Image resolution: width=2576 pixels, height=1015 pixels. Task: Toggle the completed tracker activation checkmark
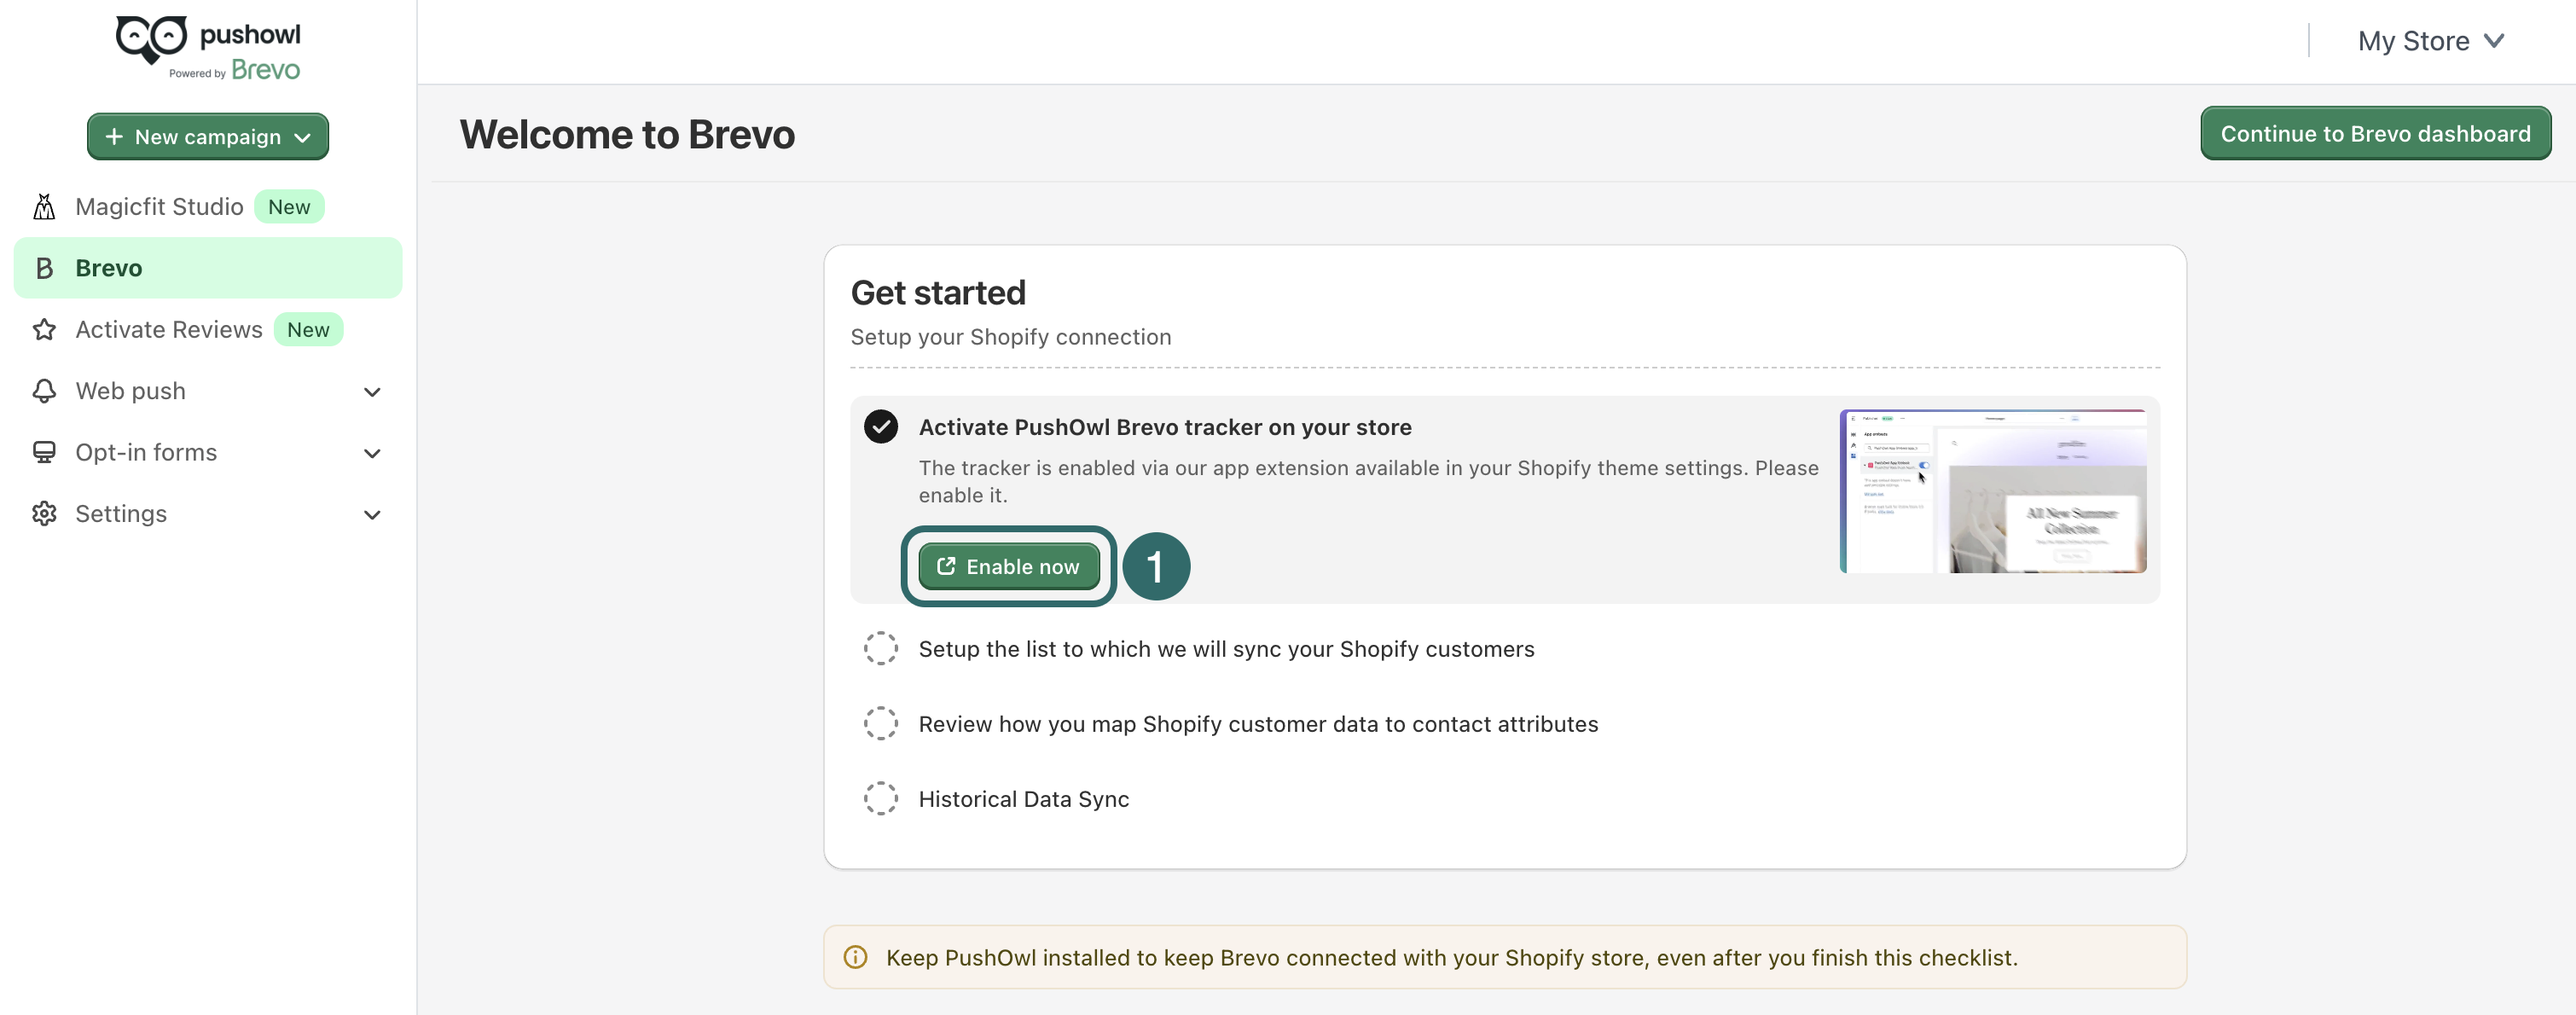(x=880, y=427)
